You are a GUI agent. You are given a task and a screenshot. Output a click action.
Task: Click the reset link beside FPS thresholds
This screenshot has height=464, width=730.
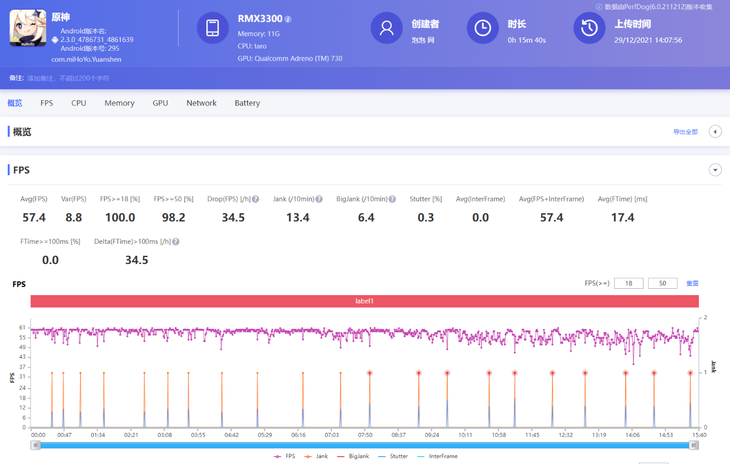pyautogui.click(x=692, y=284)
